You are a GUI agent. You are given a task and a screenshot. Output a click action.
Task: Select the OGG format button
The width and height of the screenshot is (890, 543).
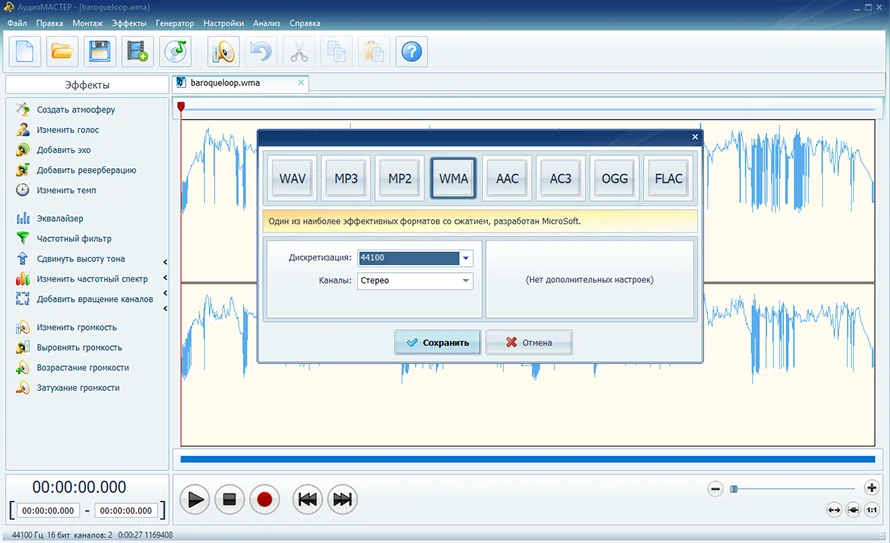pyautogui.click(x=615, y=179)
